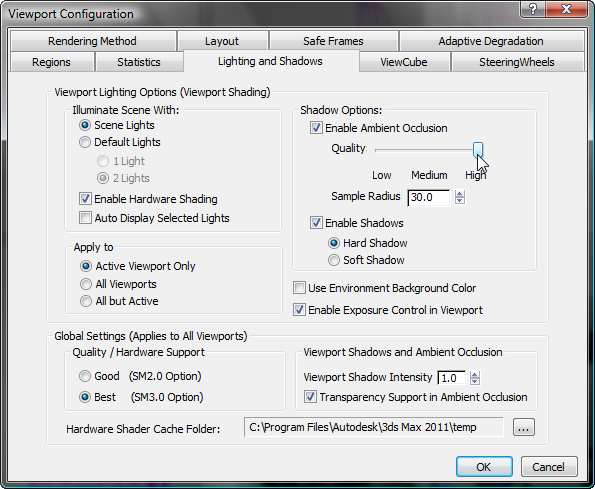The width and height of the screenshot is (595, 489).
Task: Click the Cancel button
Action: (549, 467)
